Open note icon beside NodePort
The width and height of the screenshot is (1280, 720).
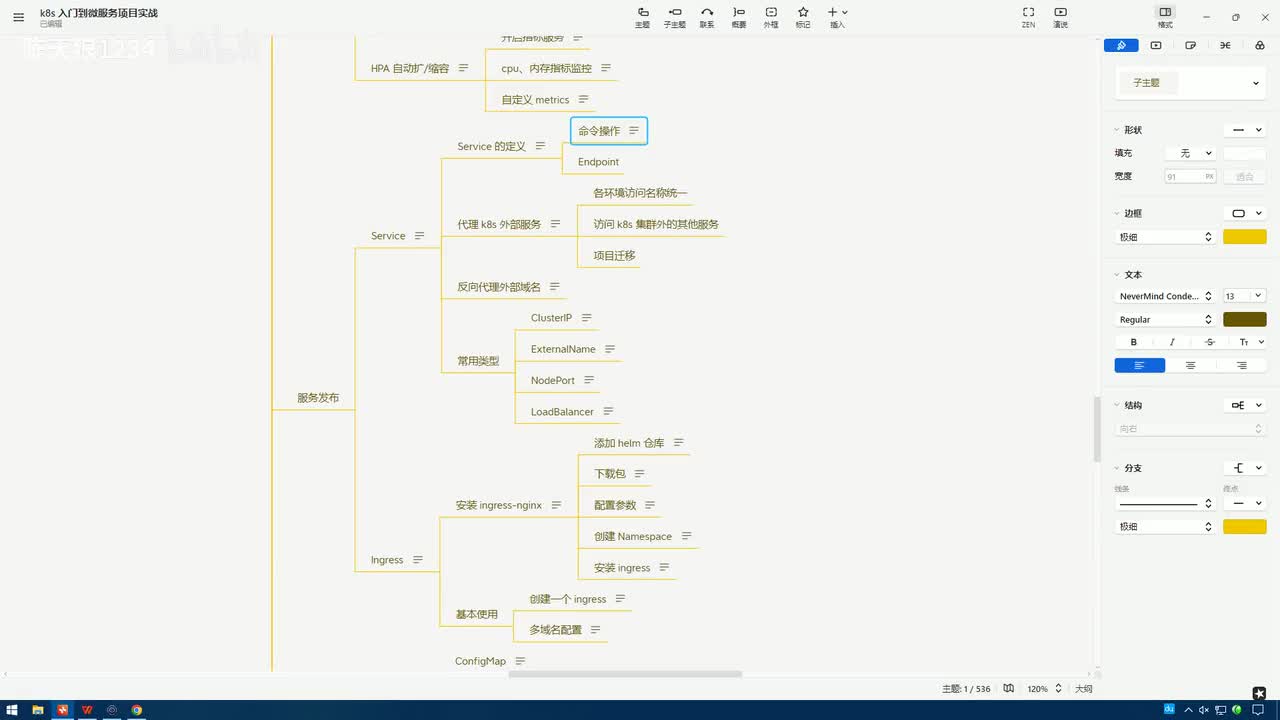pyautogui.click(x=589, y=380)
